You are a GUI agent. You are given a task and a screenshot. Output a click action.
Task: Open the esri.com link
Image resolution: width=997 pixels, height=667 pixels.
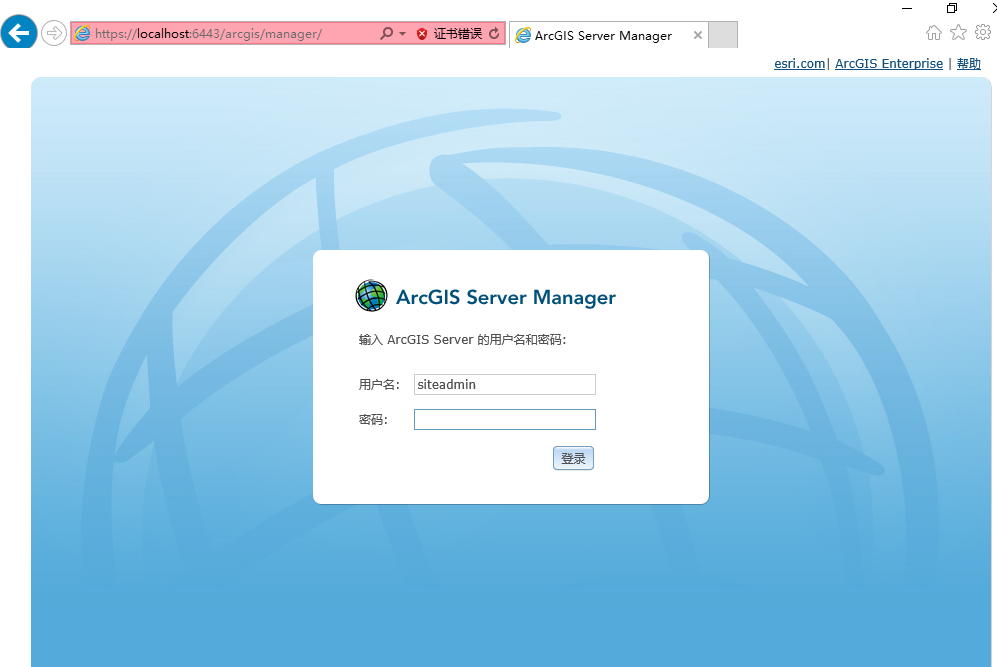(x=799, y=64)
